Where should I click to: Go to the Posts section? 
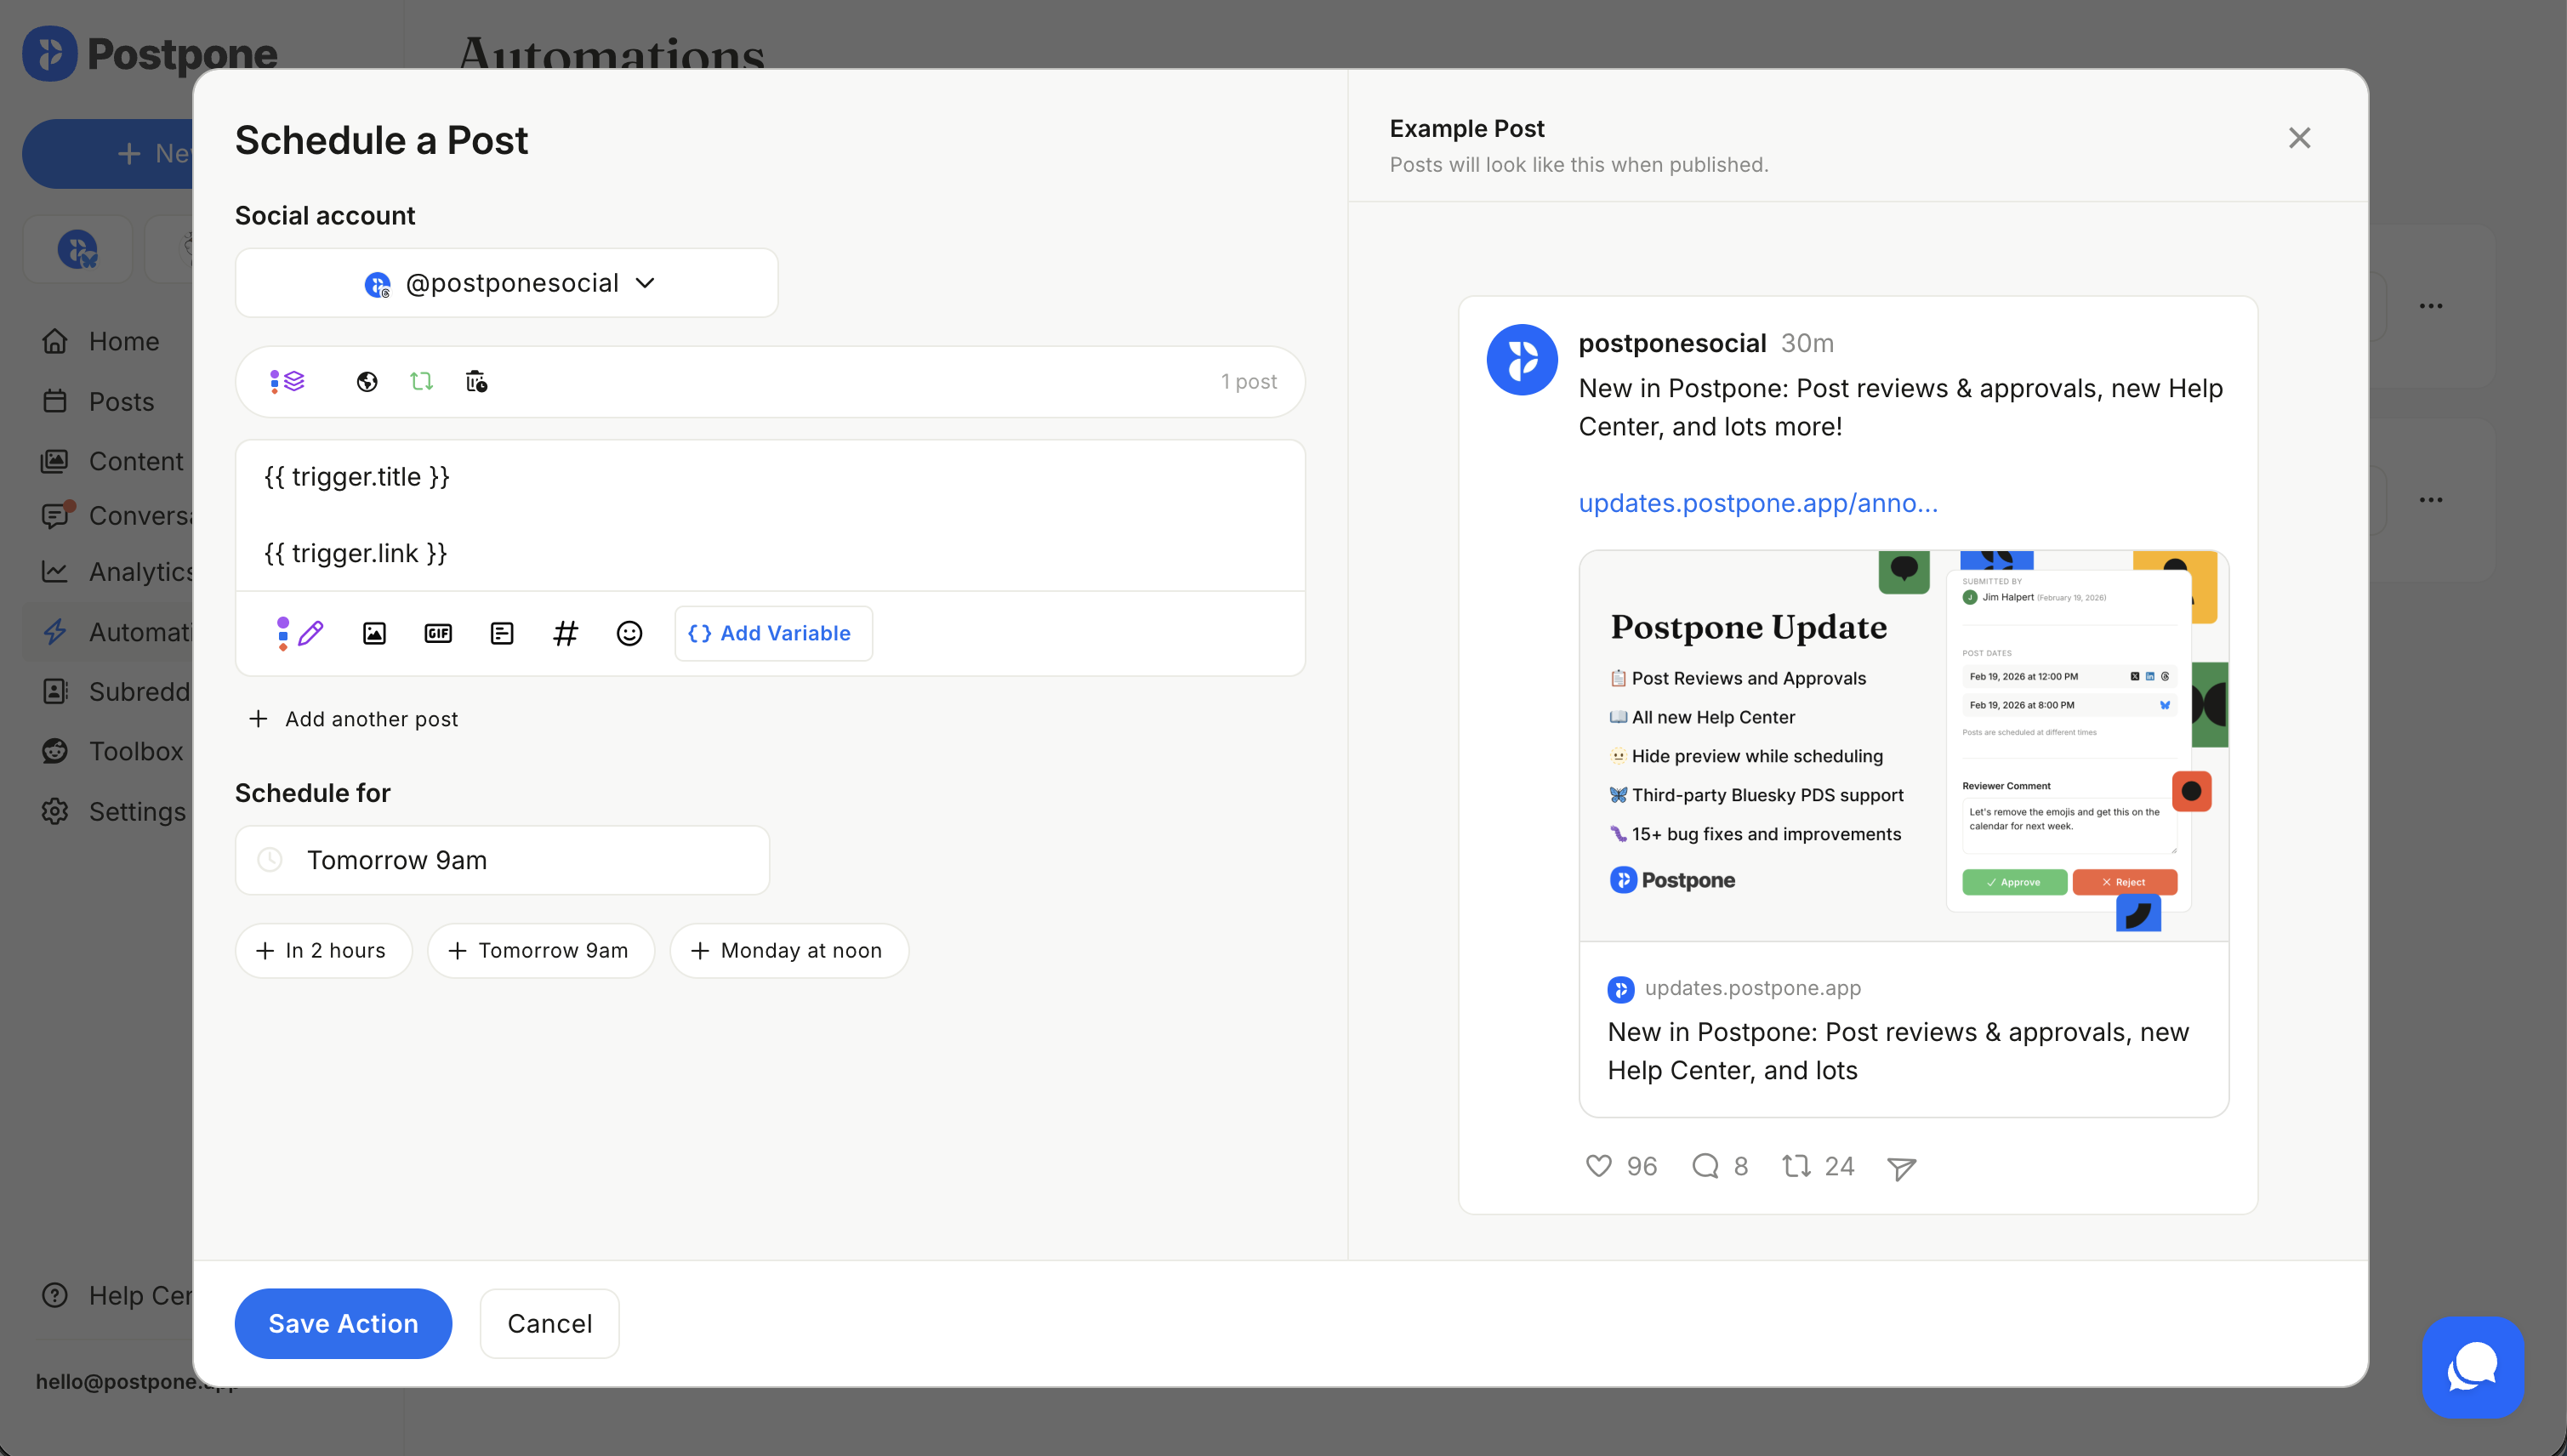[121, 402]
